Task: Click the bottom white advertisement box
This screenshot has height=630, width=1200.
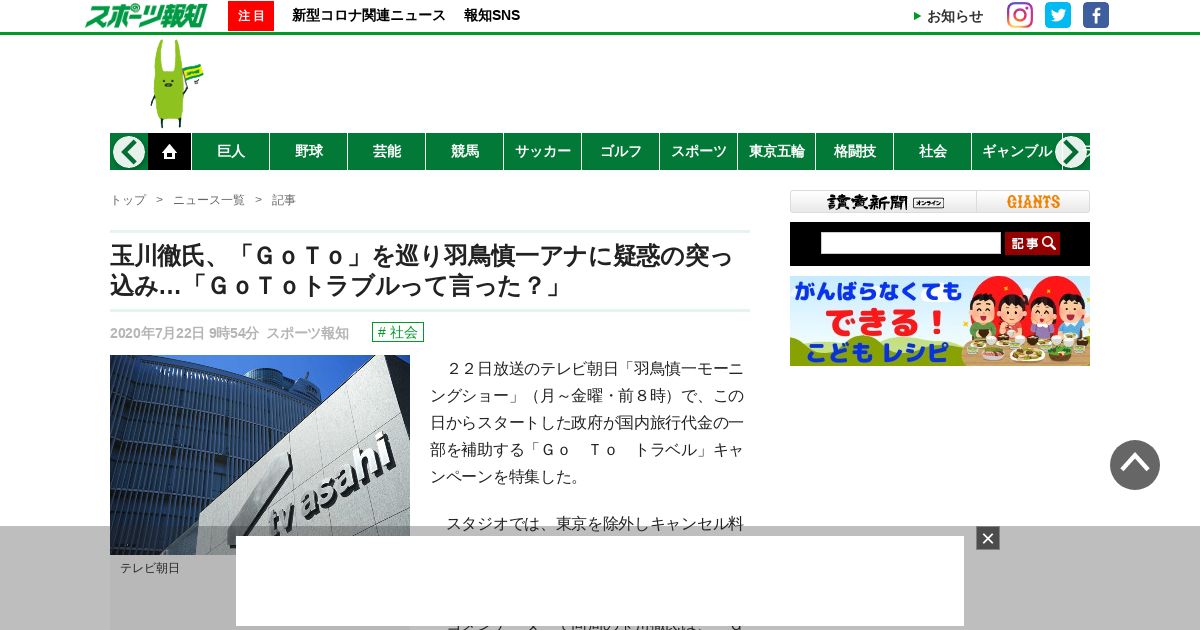Action: pos(600,581)
